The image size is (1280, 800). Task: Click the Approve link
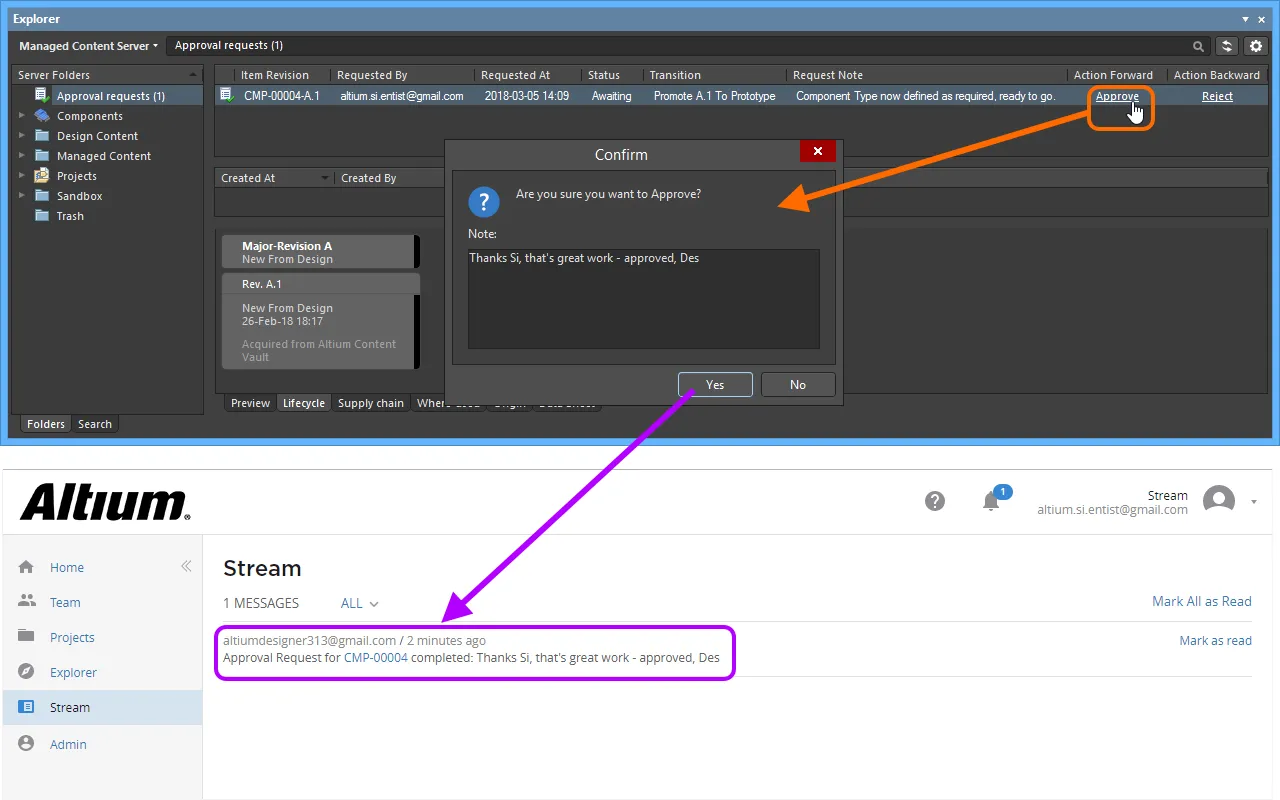click(1117, 96)
